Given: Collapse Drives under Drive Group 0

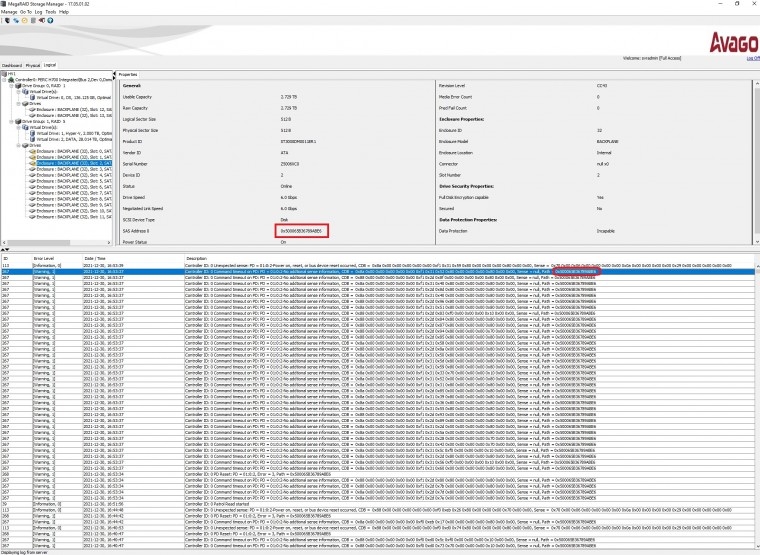Looking at the screenshot, I should [19, 103].
